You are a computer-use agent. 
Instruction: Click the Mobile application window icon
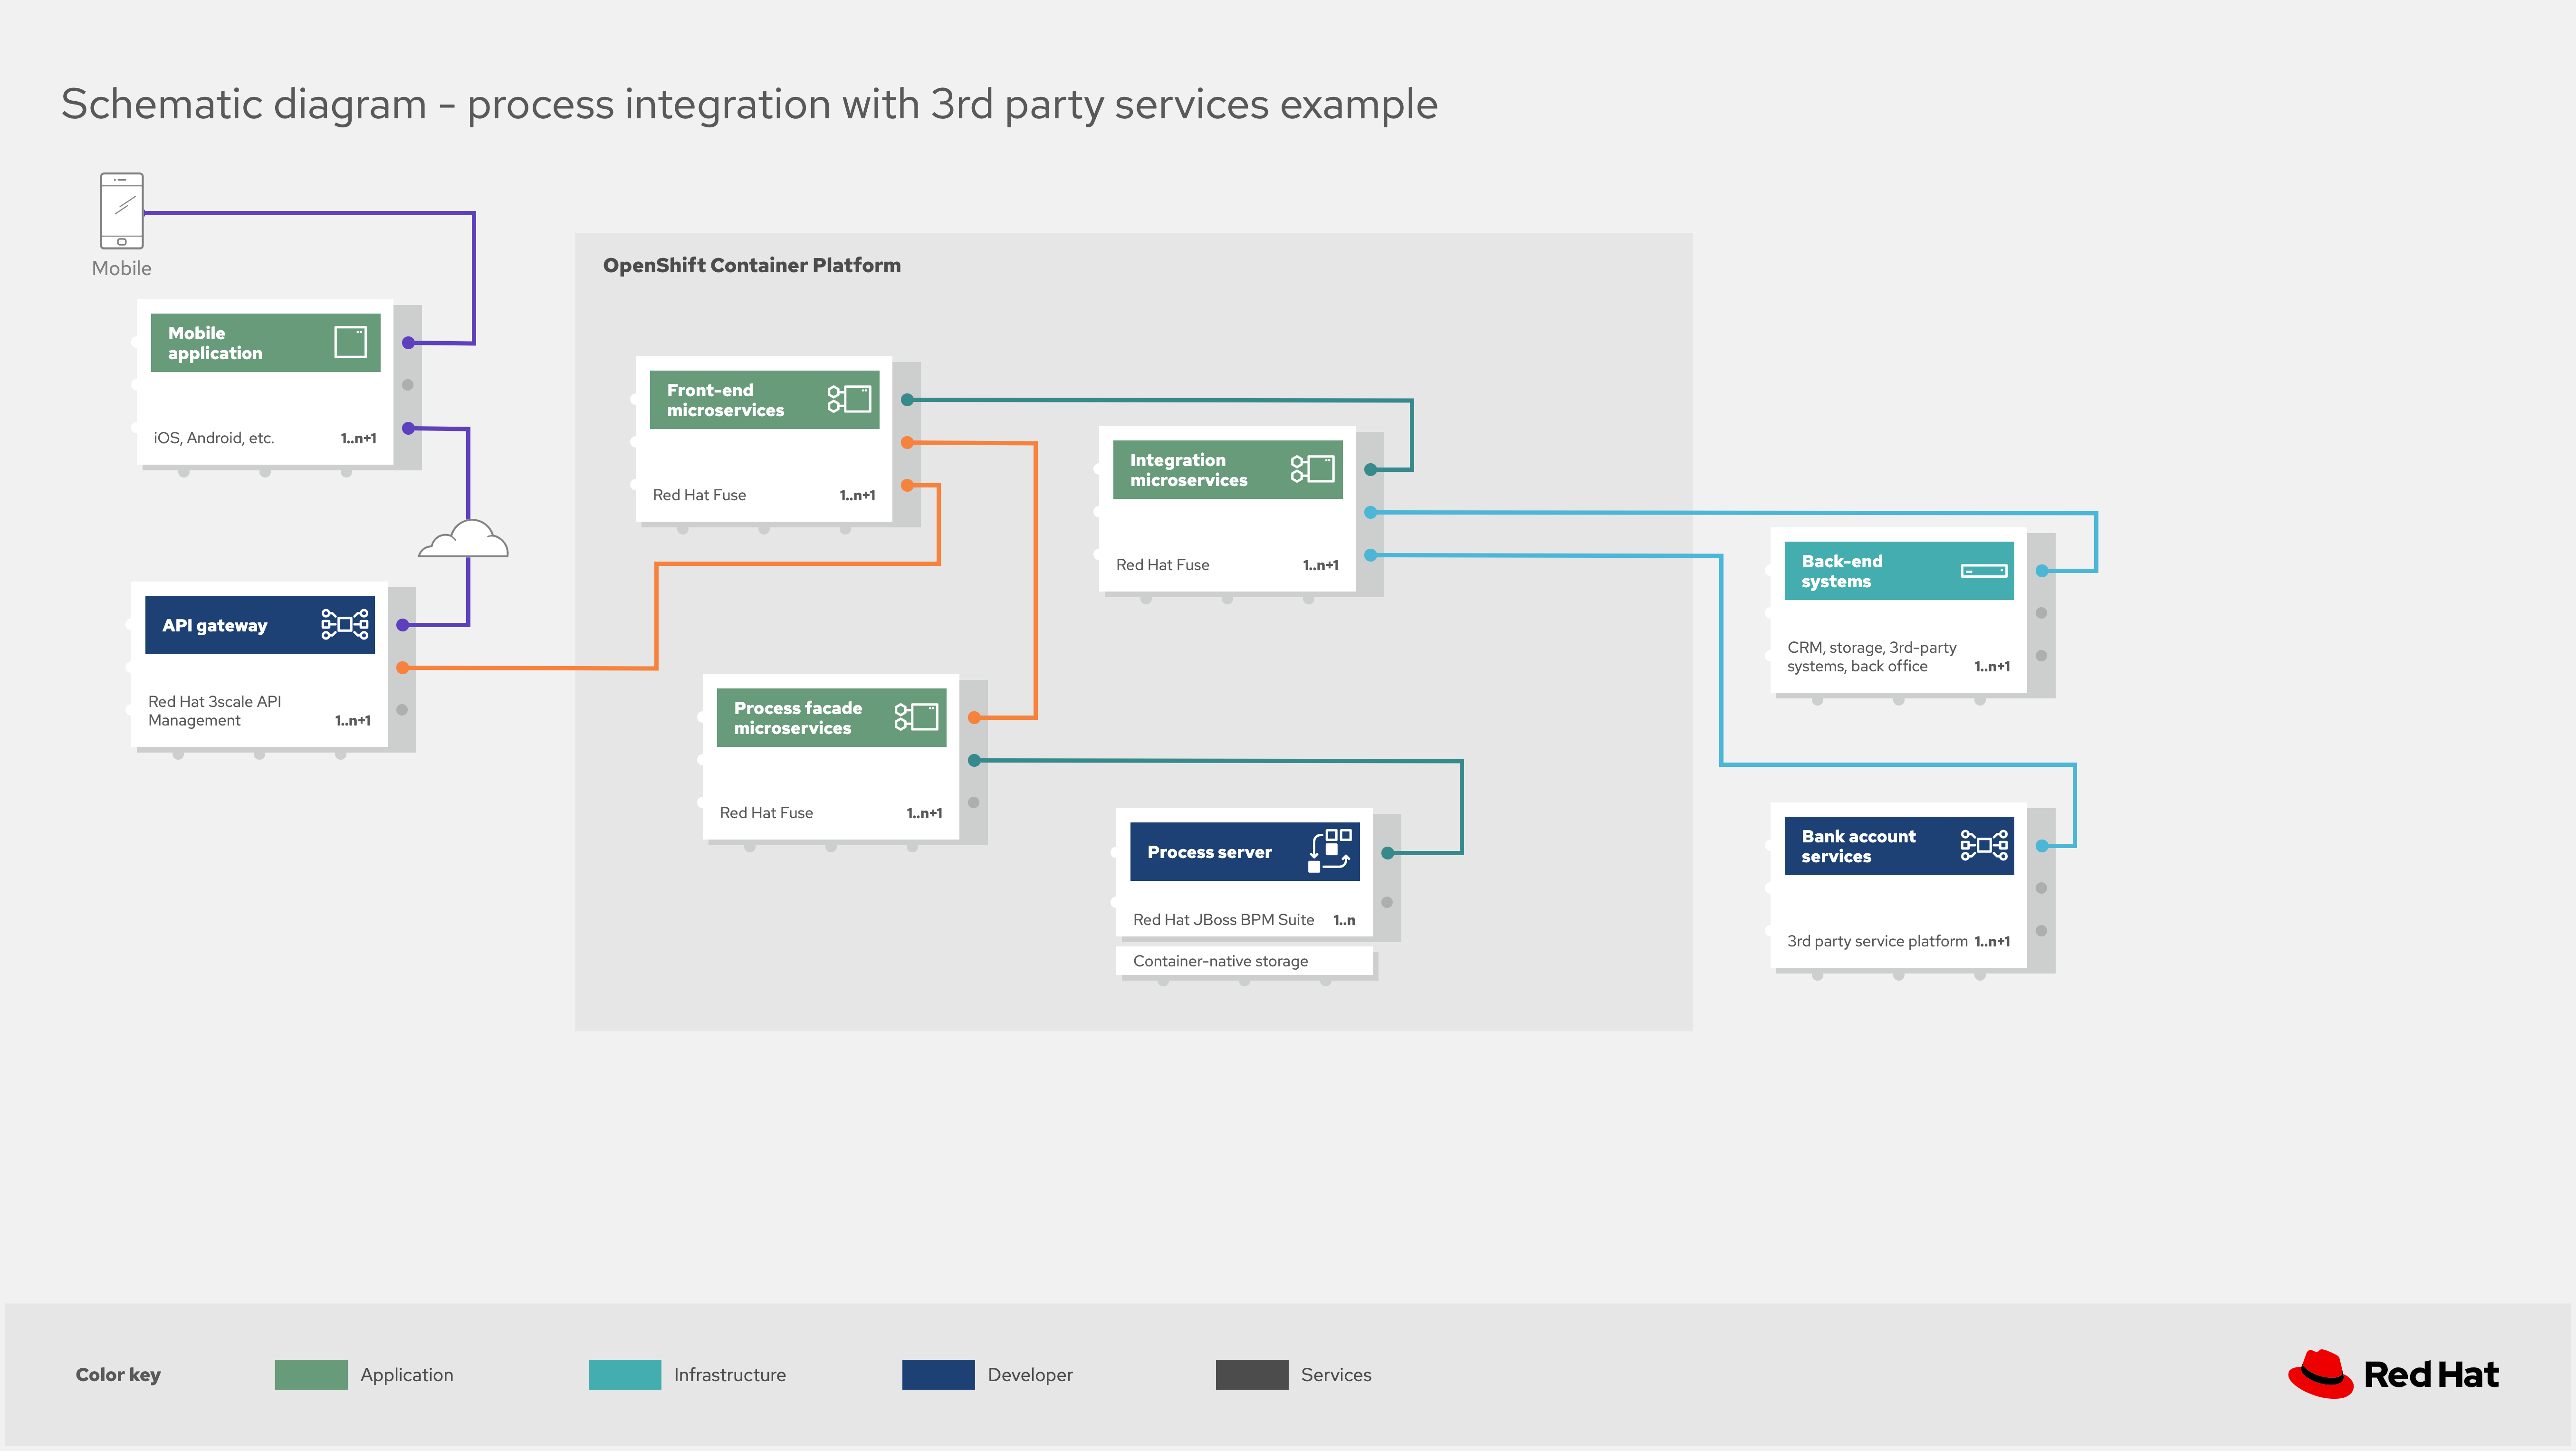point(350,342)
